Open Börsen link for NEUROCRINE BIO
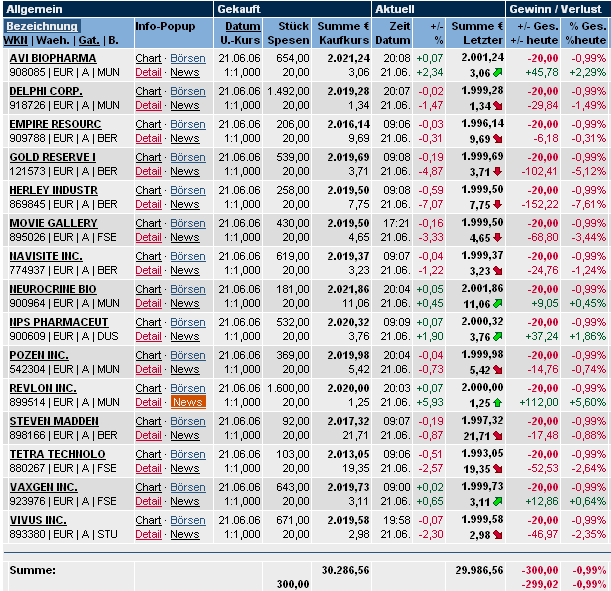The height and width of the screenshot is (591, 611). tap(188, 289)
